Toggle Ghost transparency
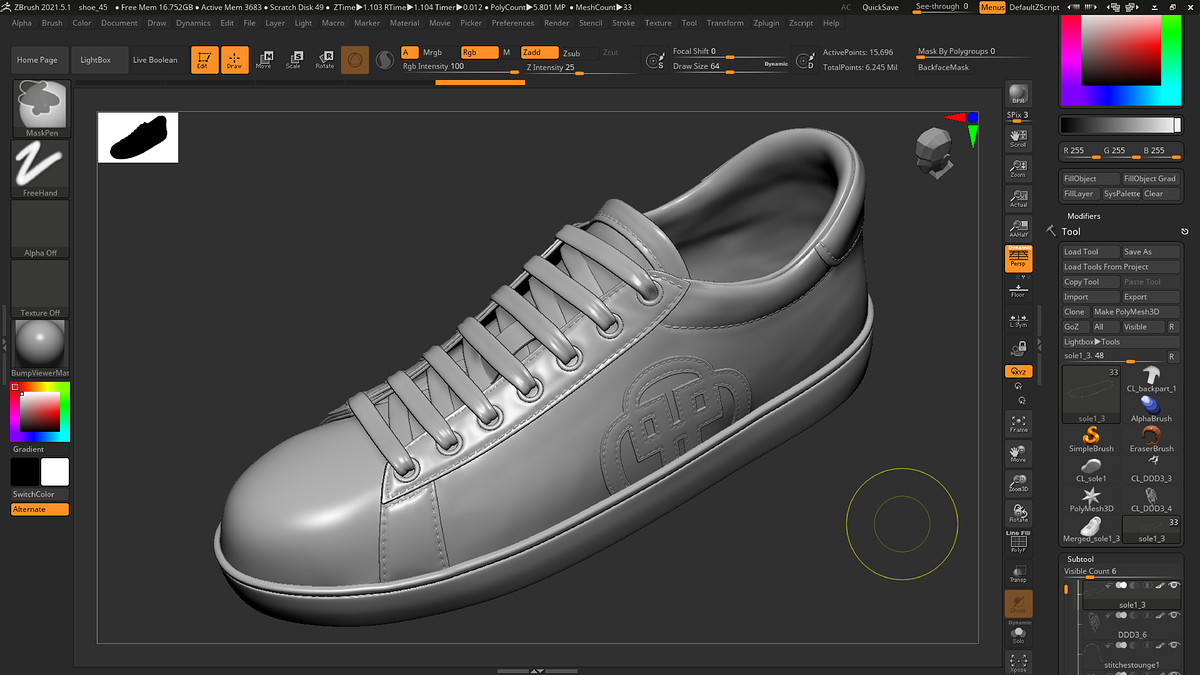Screen dimensions: 1200x675 pyautogui.click(x=1018, y=604)
